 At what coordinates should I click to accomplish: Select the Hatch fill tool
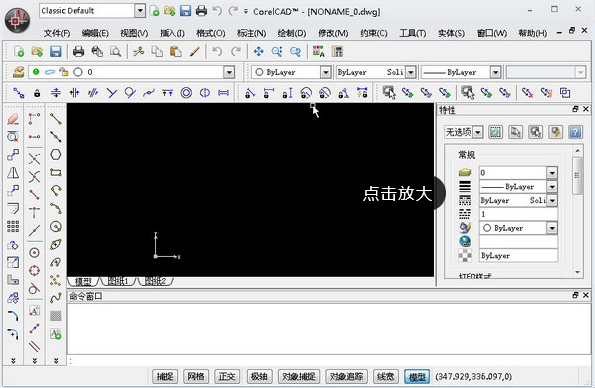click(56, 316)
